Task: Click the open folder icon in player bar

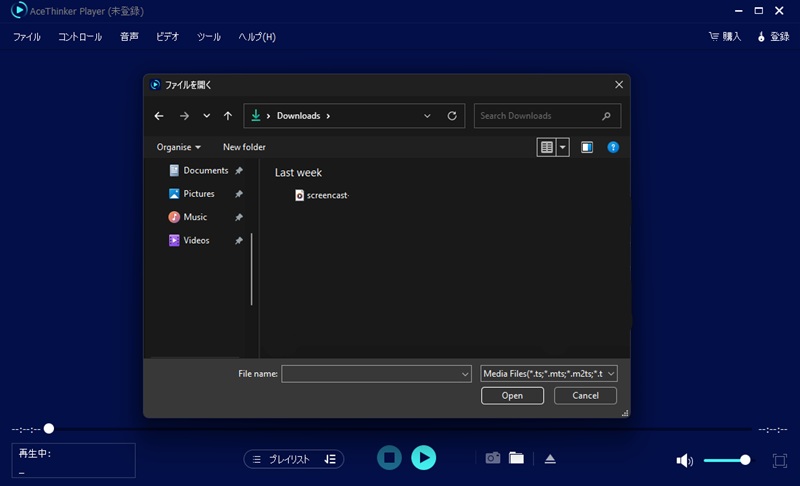Action: pos(516,458)
